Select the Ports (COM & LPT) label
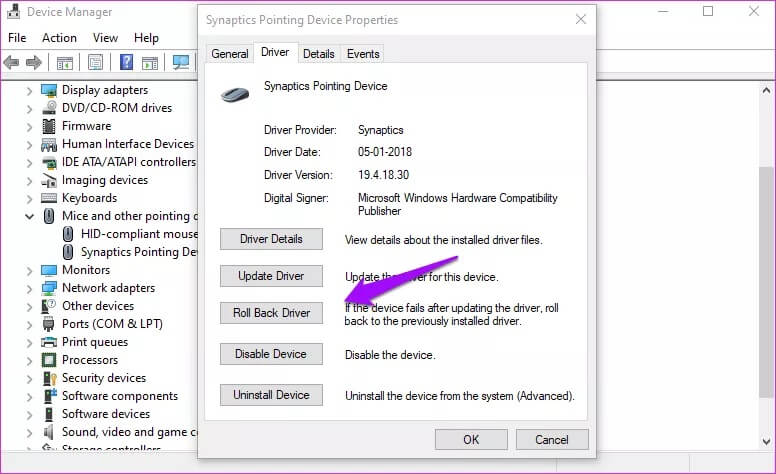776x474 pixels. coord(112,324)
